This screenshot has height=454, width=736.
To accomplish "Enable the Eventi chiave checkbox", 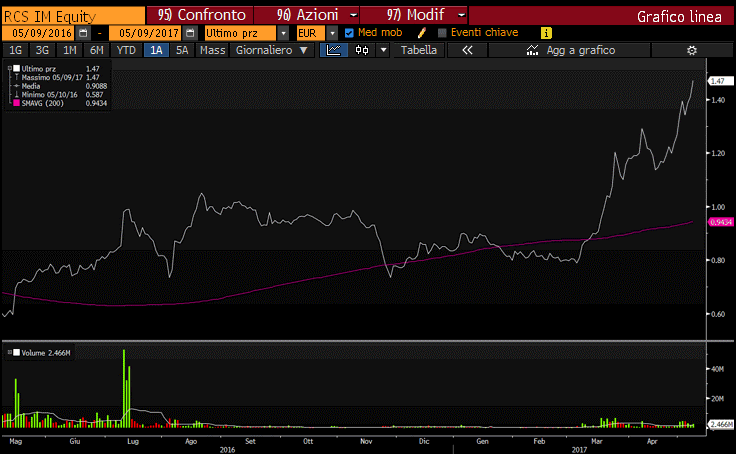I will click(x=442, y=33).
